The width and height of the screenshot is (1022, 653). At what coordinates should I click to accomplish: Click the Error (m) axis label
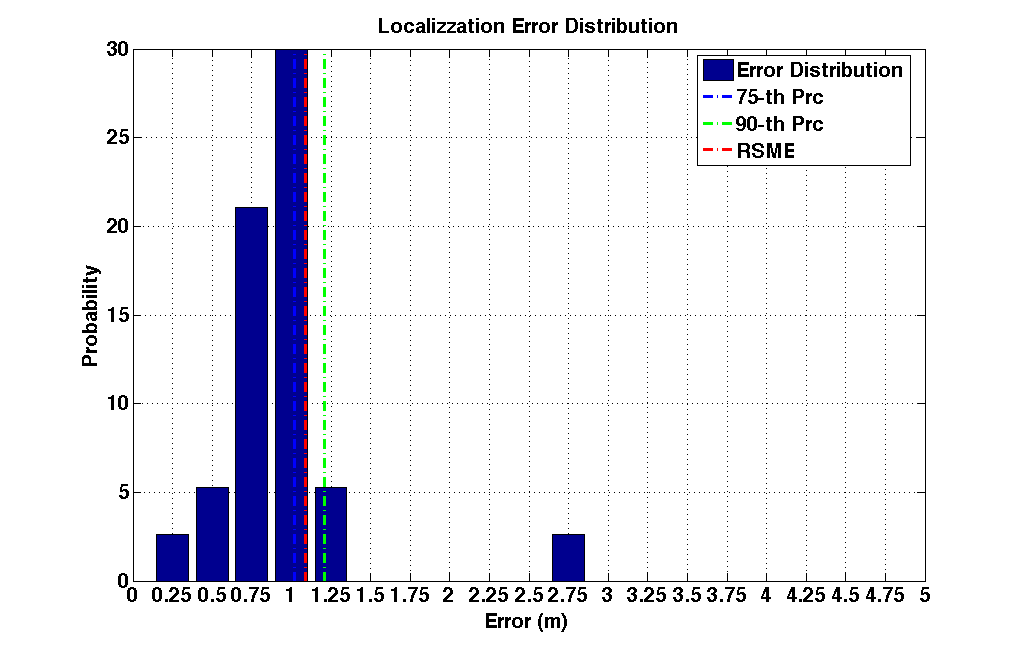click(x=527, y=622)
